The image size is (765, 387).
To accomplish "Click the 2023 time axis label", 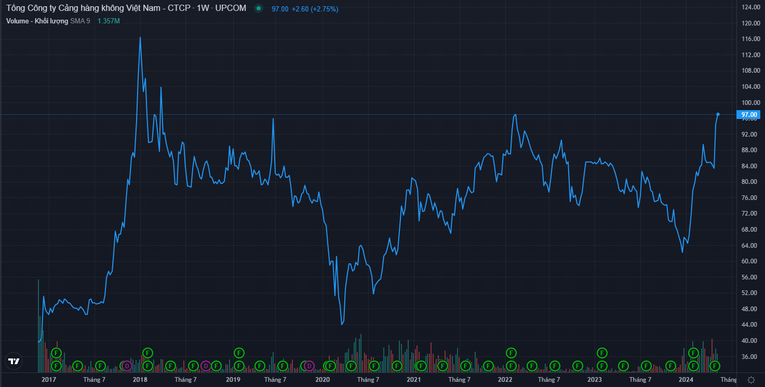I will pos(594,379).
